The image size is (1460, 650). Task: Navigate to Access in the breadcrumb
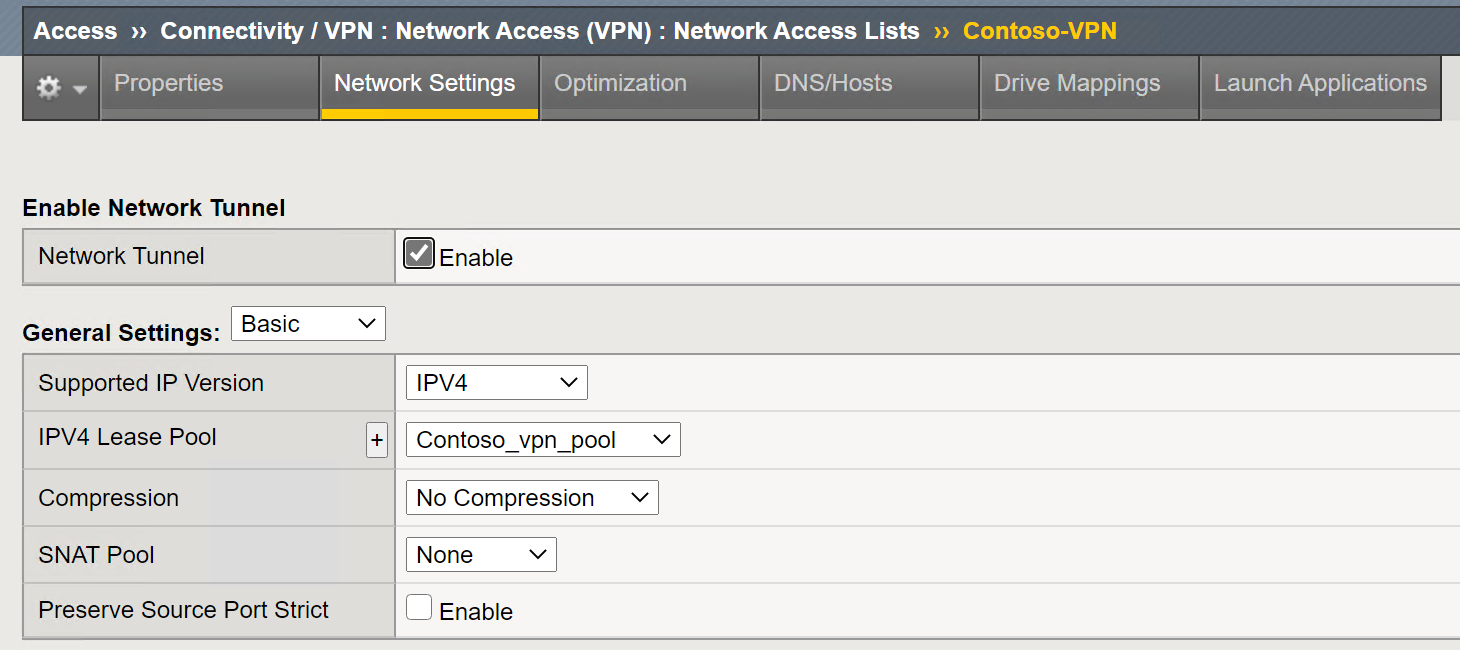point(74,31)
